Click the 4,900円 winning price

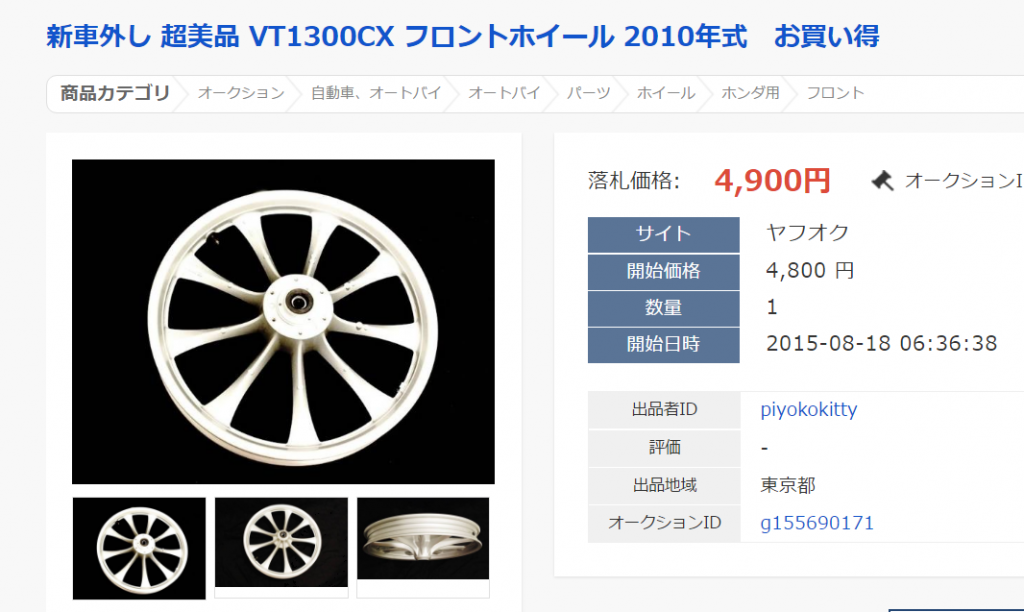coord(772,180)
